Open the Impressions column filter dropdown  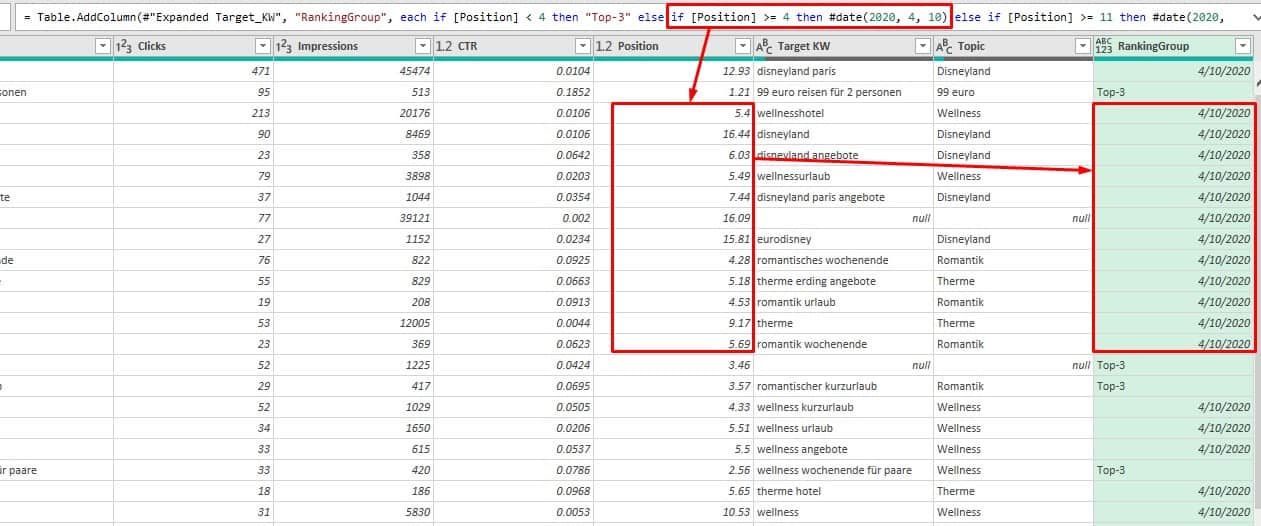423,46
